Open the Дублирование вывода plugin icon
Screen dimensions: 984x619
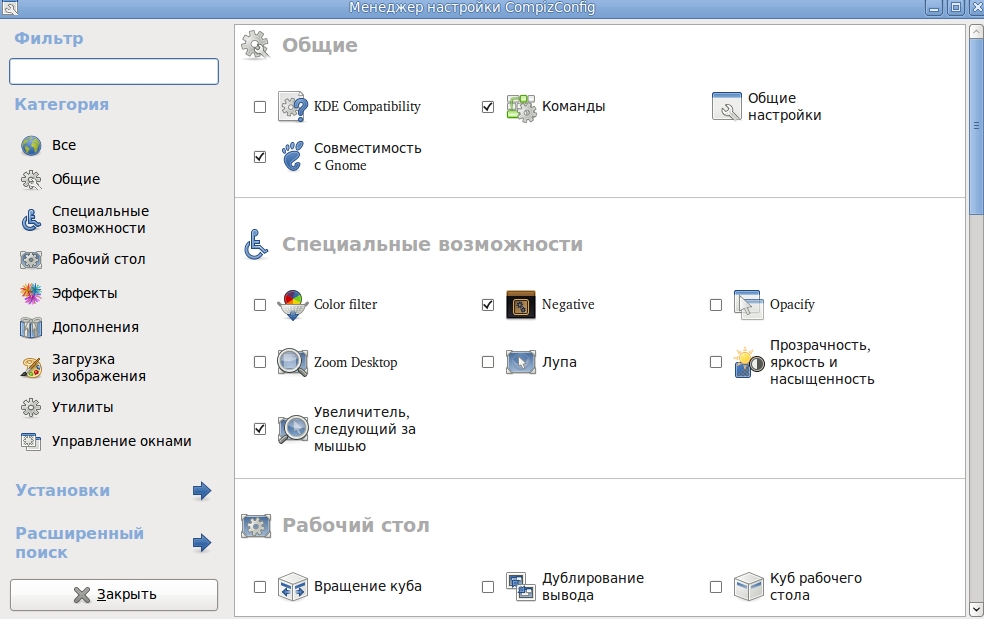521,587
